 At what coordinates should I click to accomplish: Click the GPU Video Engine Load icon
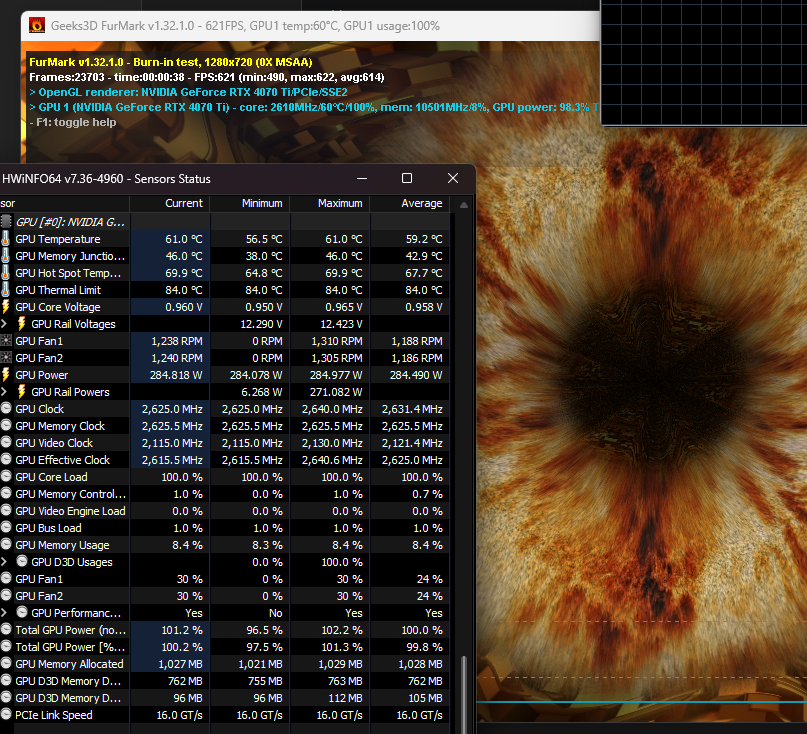[x=6, y=510]
